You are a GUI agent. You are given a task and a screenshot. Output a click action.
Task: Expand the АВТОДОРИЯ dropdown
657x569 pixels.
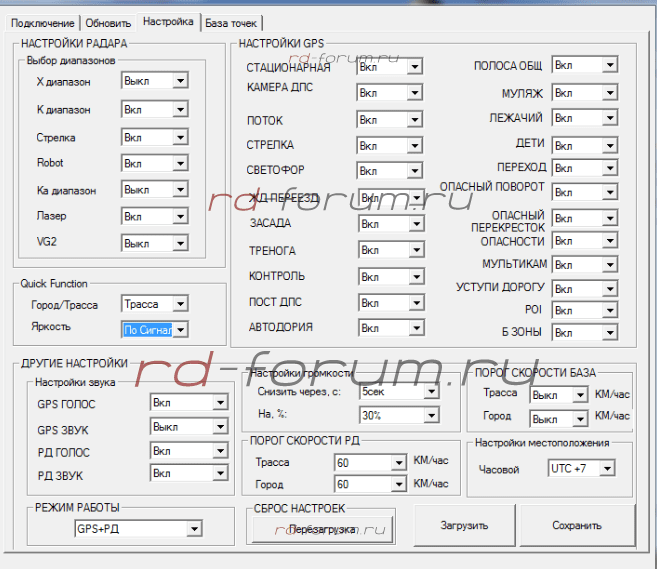click(391, 328)
